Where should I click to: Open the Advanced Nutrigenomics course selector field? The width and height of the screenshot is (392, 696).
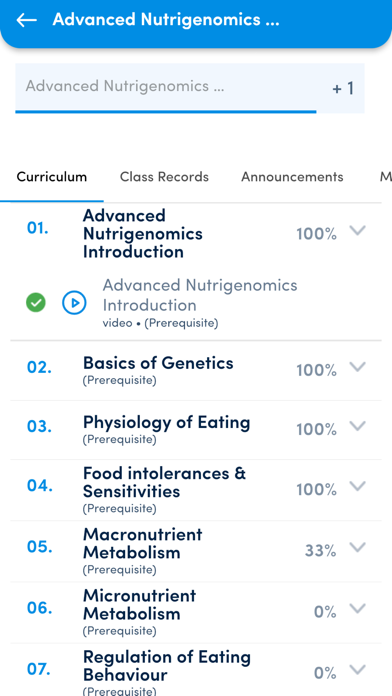point(190,87)
